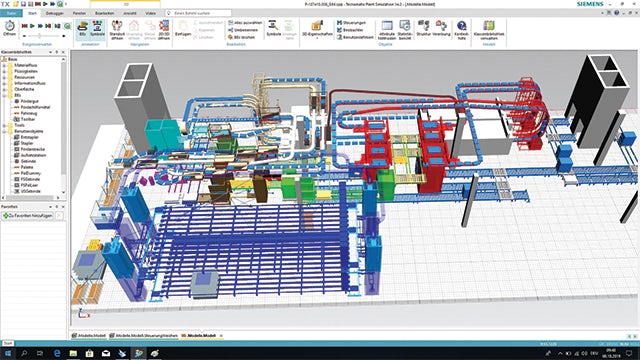Select Förderstrecke in the tree
Viewport: 640px width, 360px height.
click(33, 149)
